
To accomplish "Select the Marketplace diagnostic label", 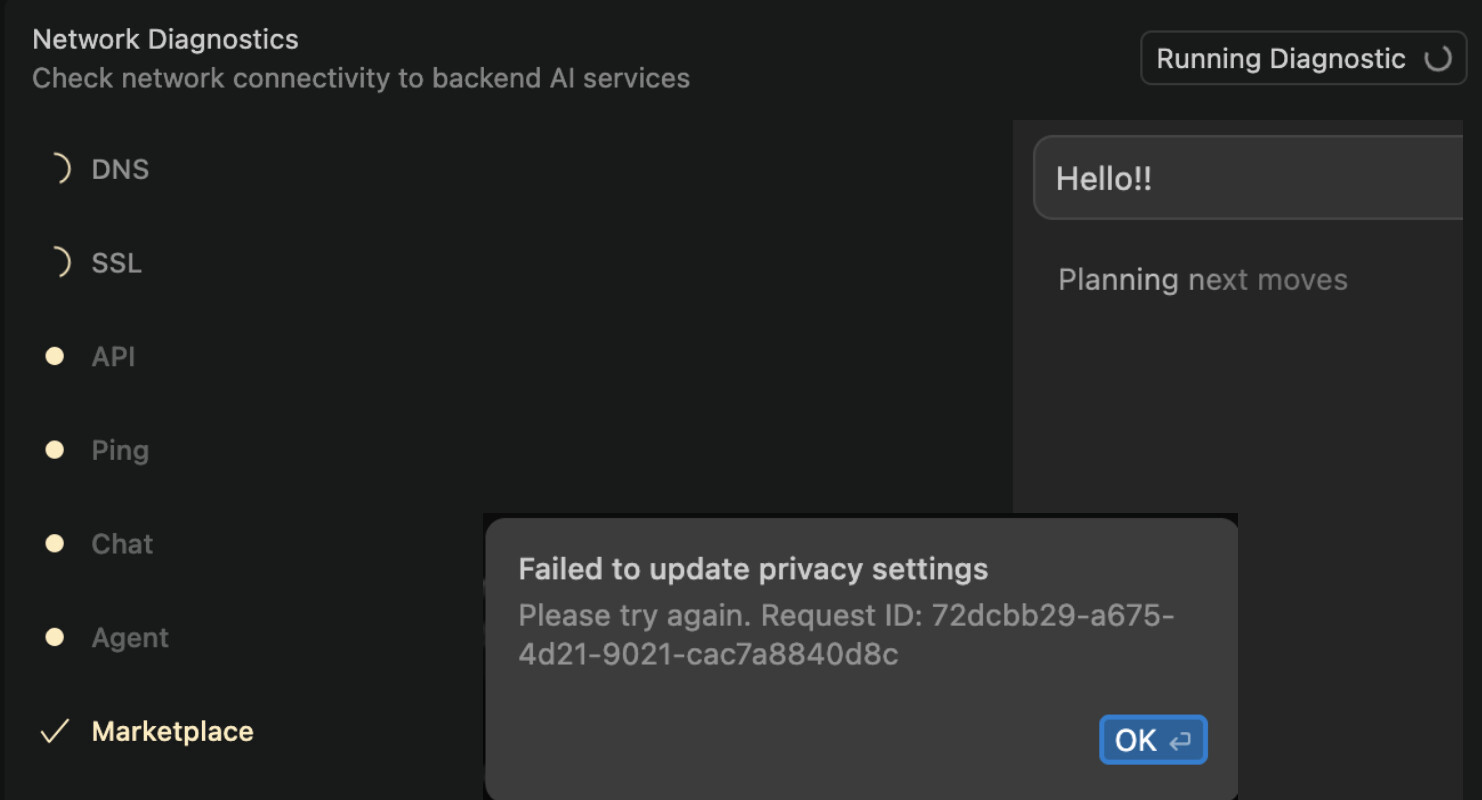I will click(172, 732).
